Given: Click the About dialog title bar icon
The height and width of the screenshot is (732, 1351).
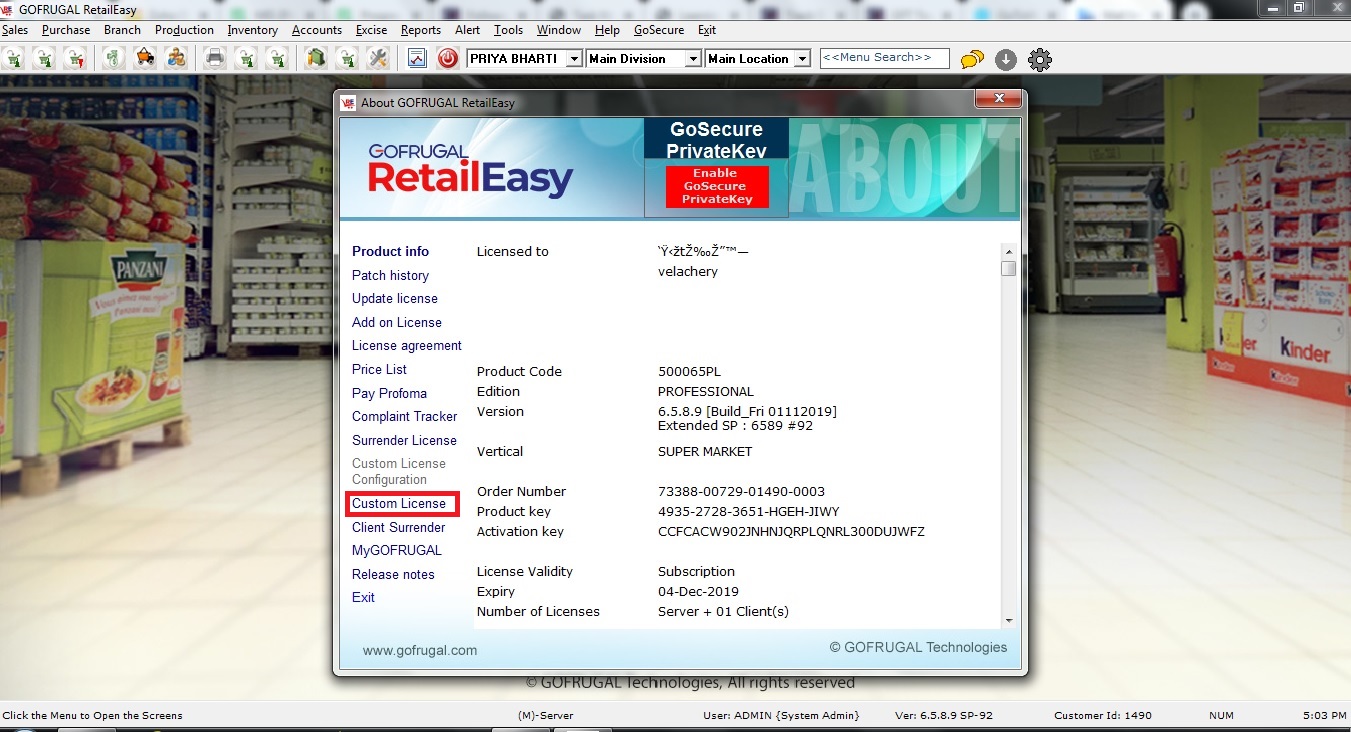Looking at the screenshot, I should pyautogui.click(x=348, y=102).
